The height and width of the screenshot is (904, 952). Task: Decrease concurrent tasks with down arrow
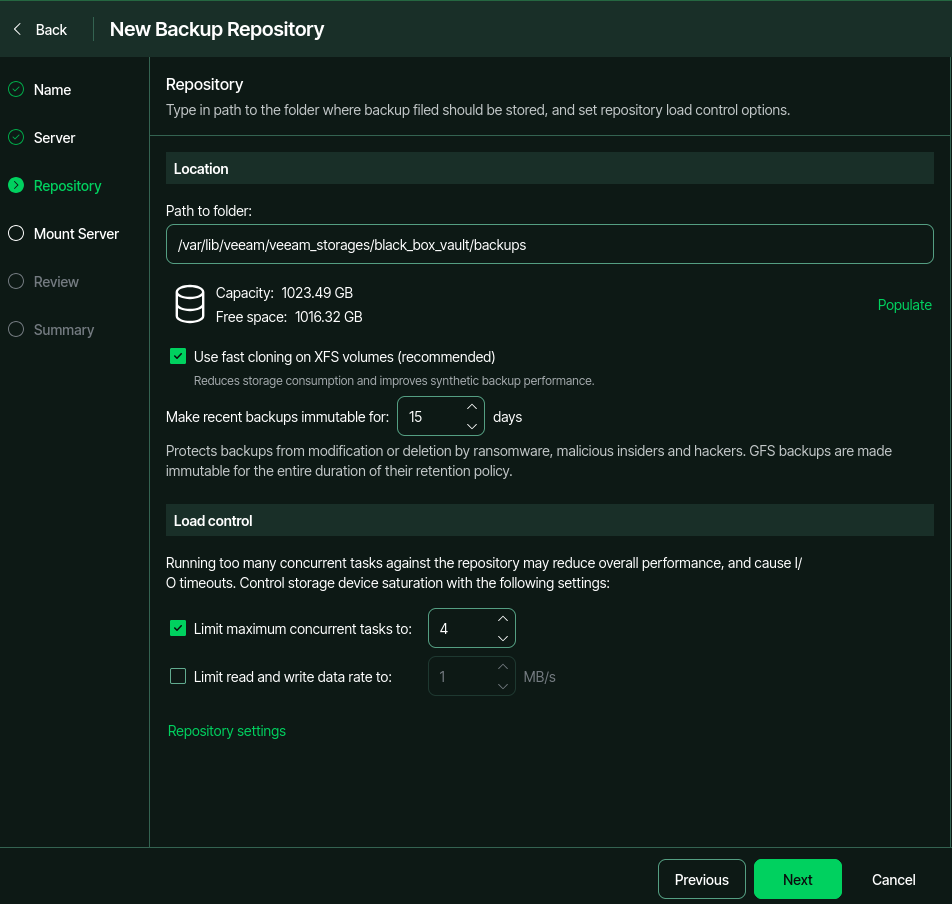tap(503, 638)
